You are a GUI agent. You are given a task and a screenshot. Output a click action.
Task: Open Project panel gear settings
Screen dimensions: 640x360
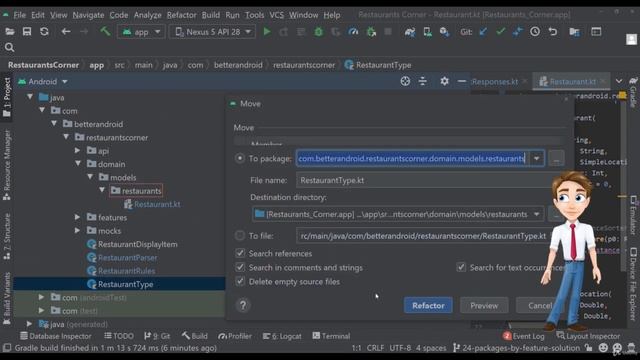tap(444, 81)
